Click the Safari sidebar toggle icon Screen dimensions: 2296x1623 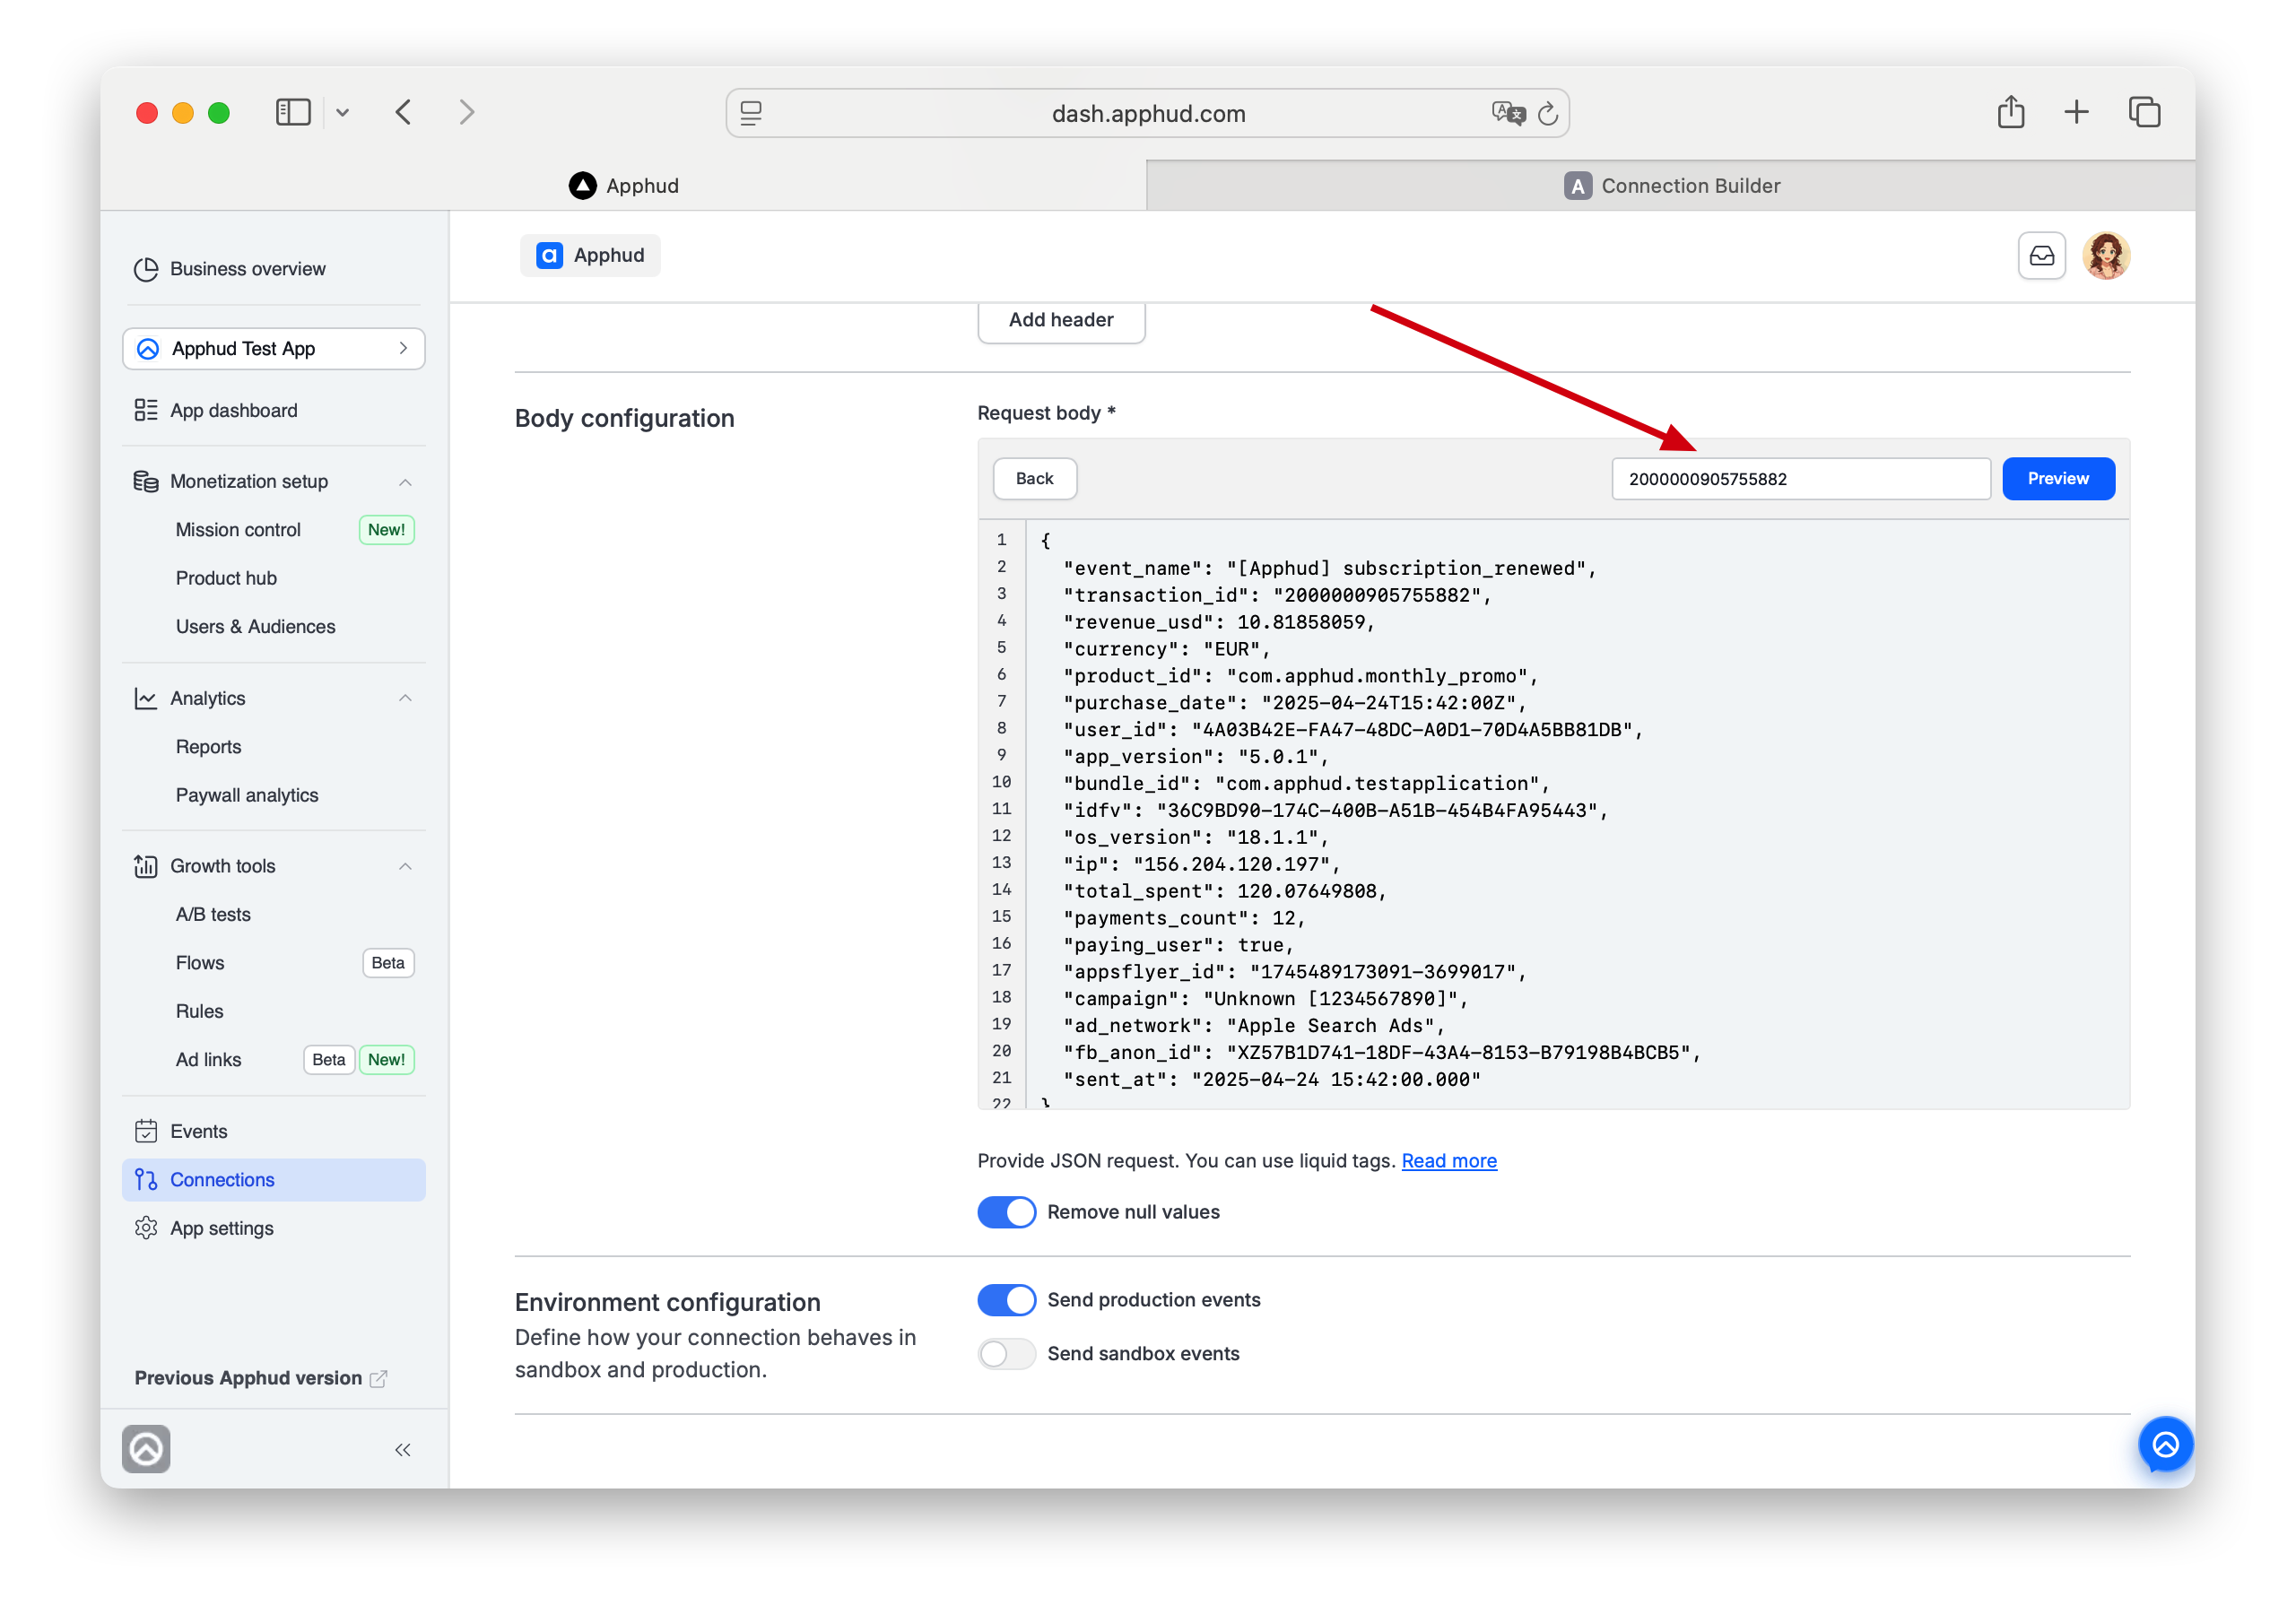tap(293, 112)
